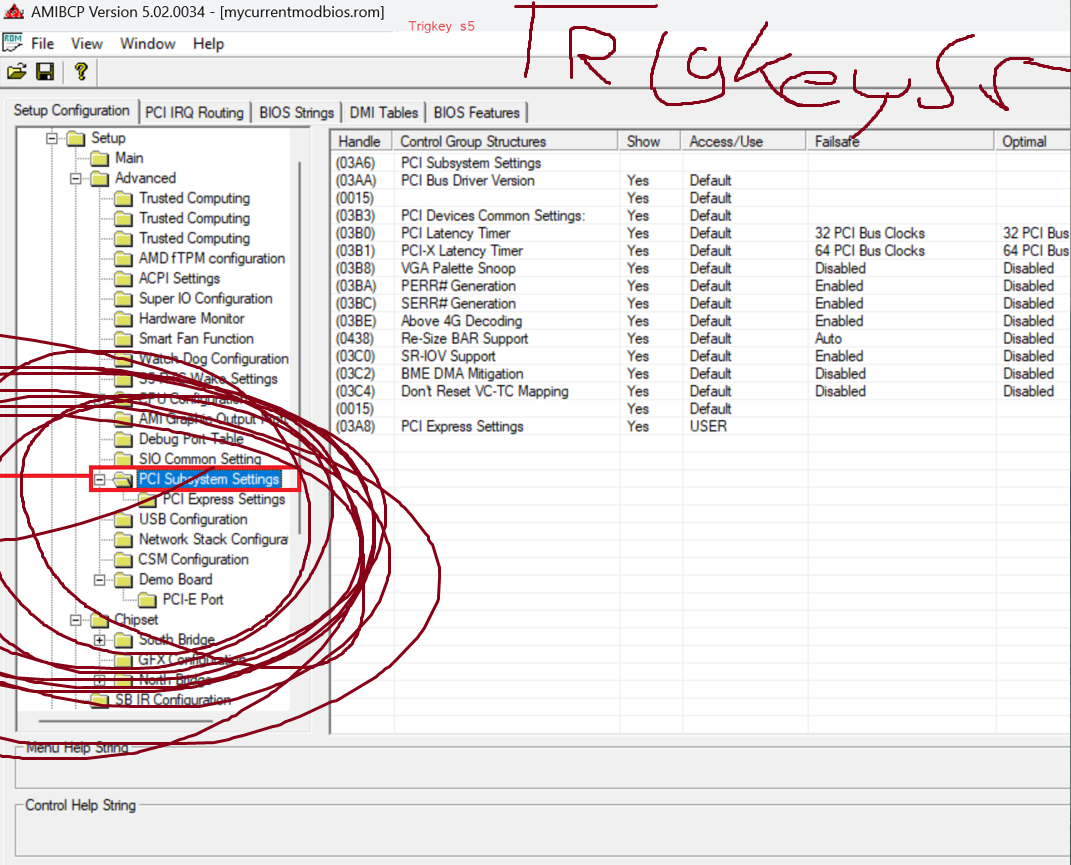
Task: Click the tree panel vertical scrollbar
Action: point(300,348)
